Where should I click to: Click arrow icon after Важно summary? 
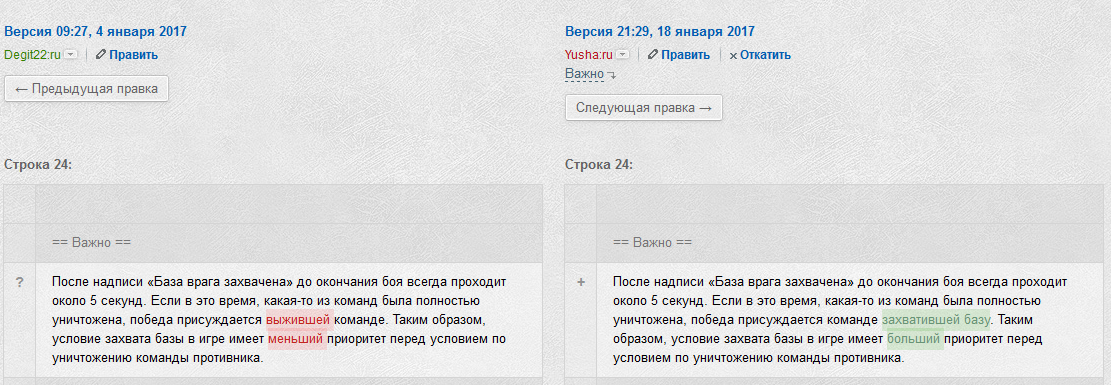[611, 75]
